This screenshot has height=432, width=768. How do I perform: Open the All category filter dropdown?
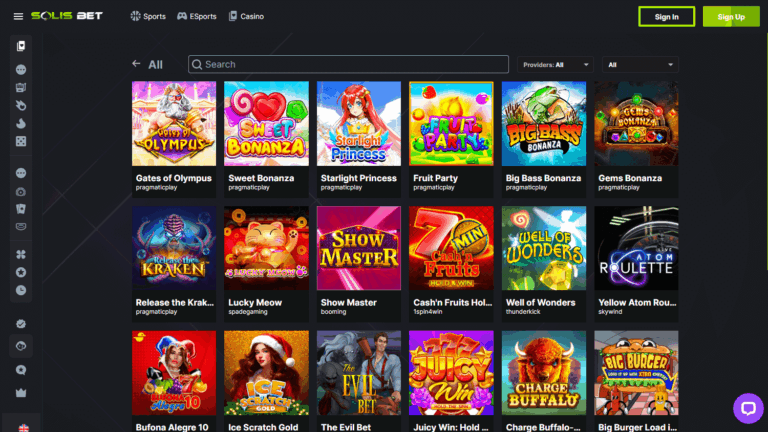click(640, 65)
